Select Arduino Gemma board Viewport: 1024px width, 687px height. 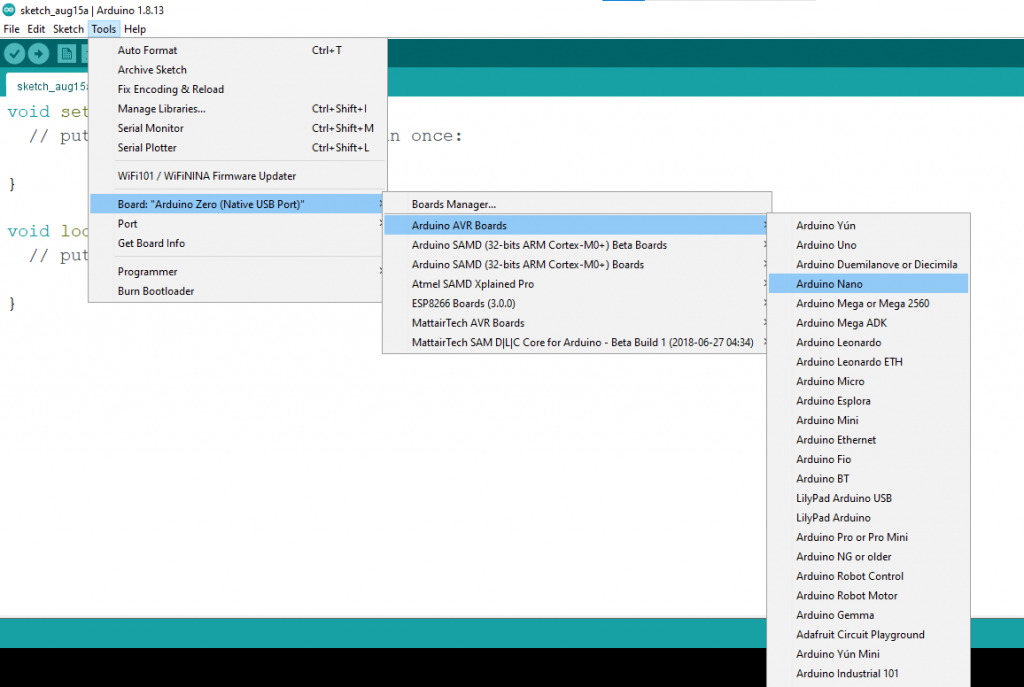[869, 615]
